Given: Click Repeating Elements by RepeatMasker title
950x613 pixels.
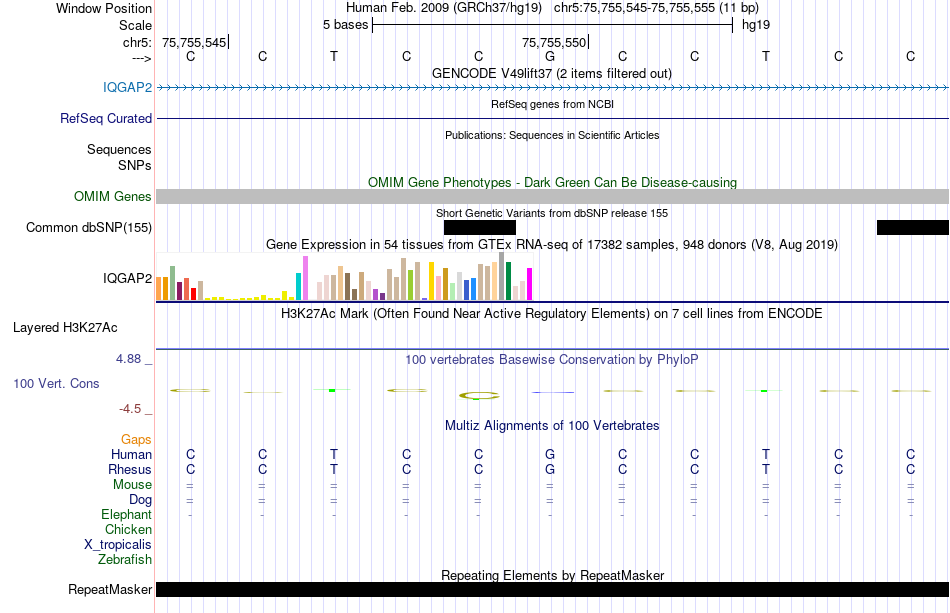Looking at the screenshot, I should click(552, 575).
